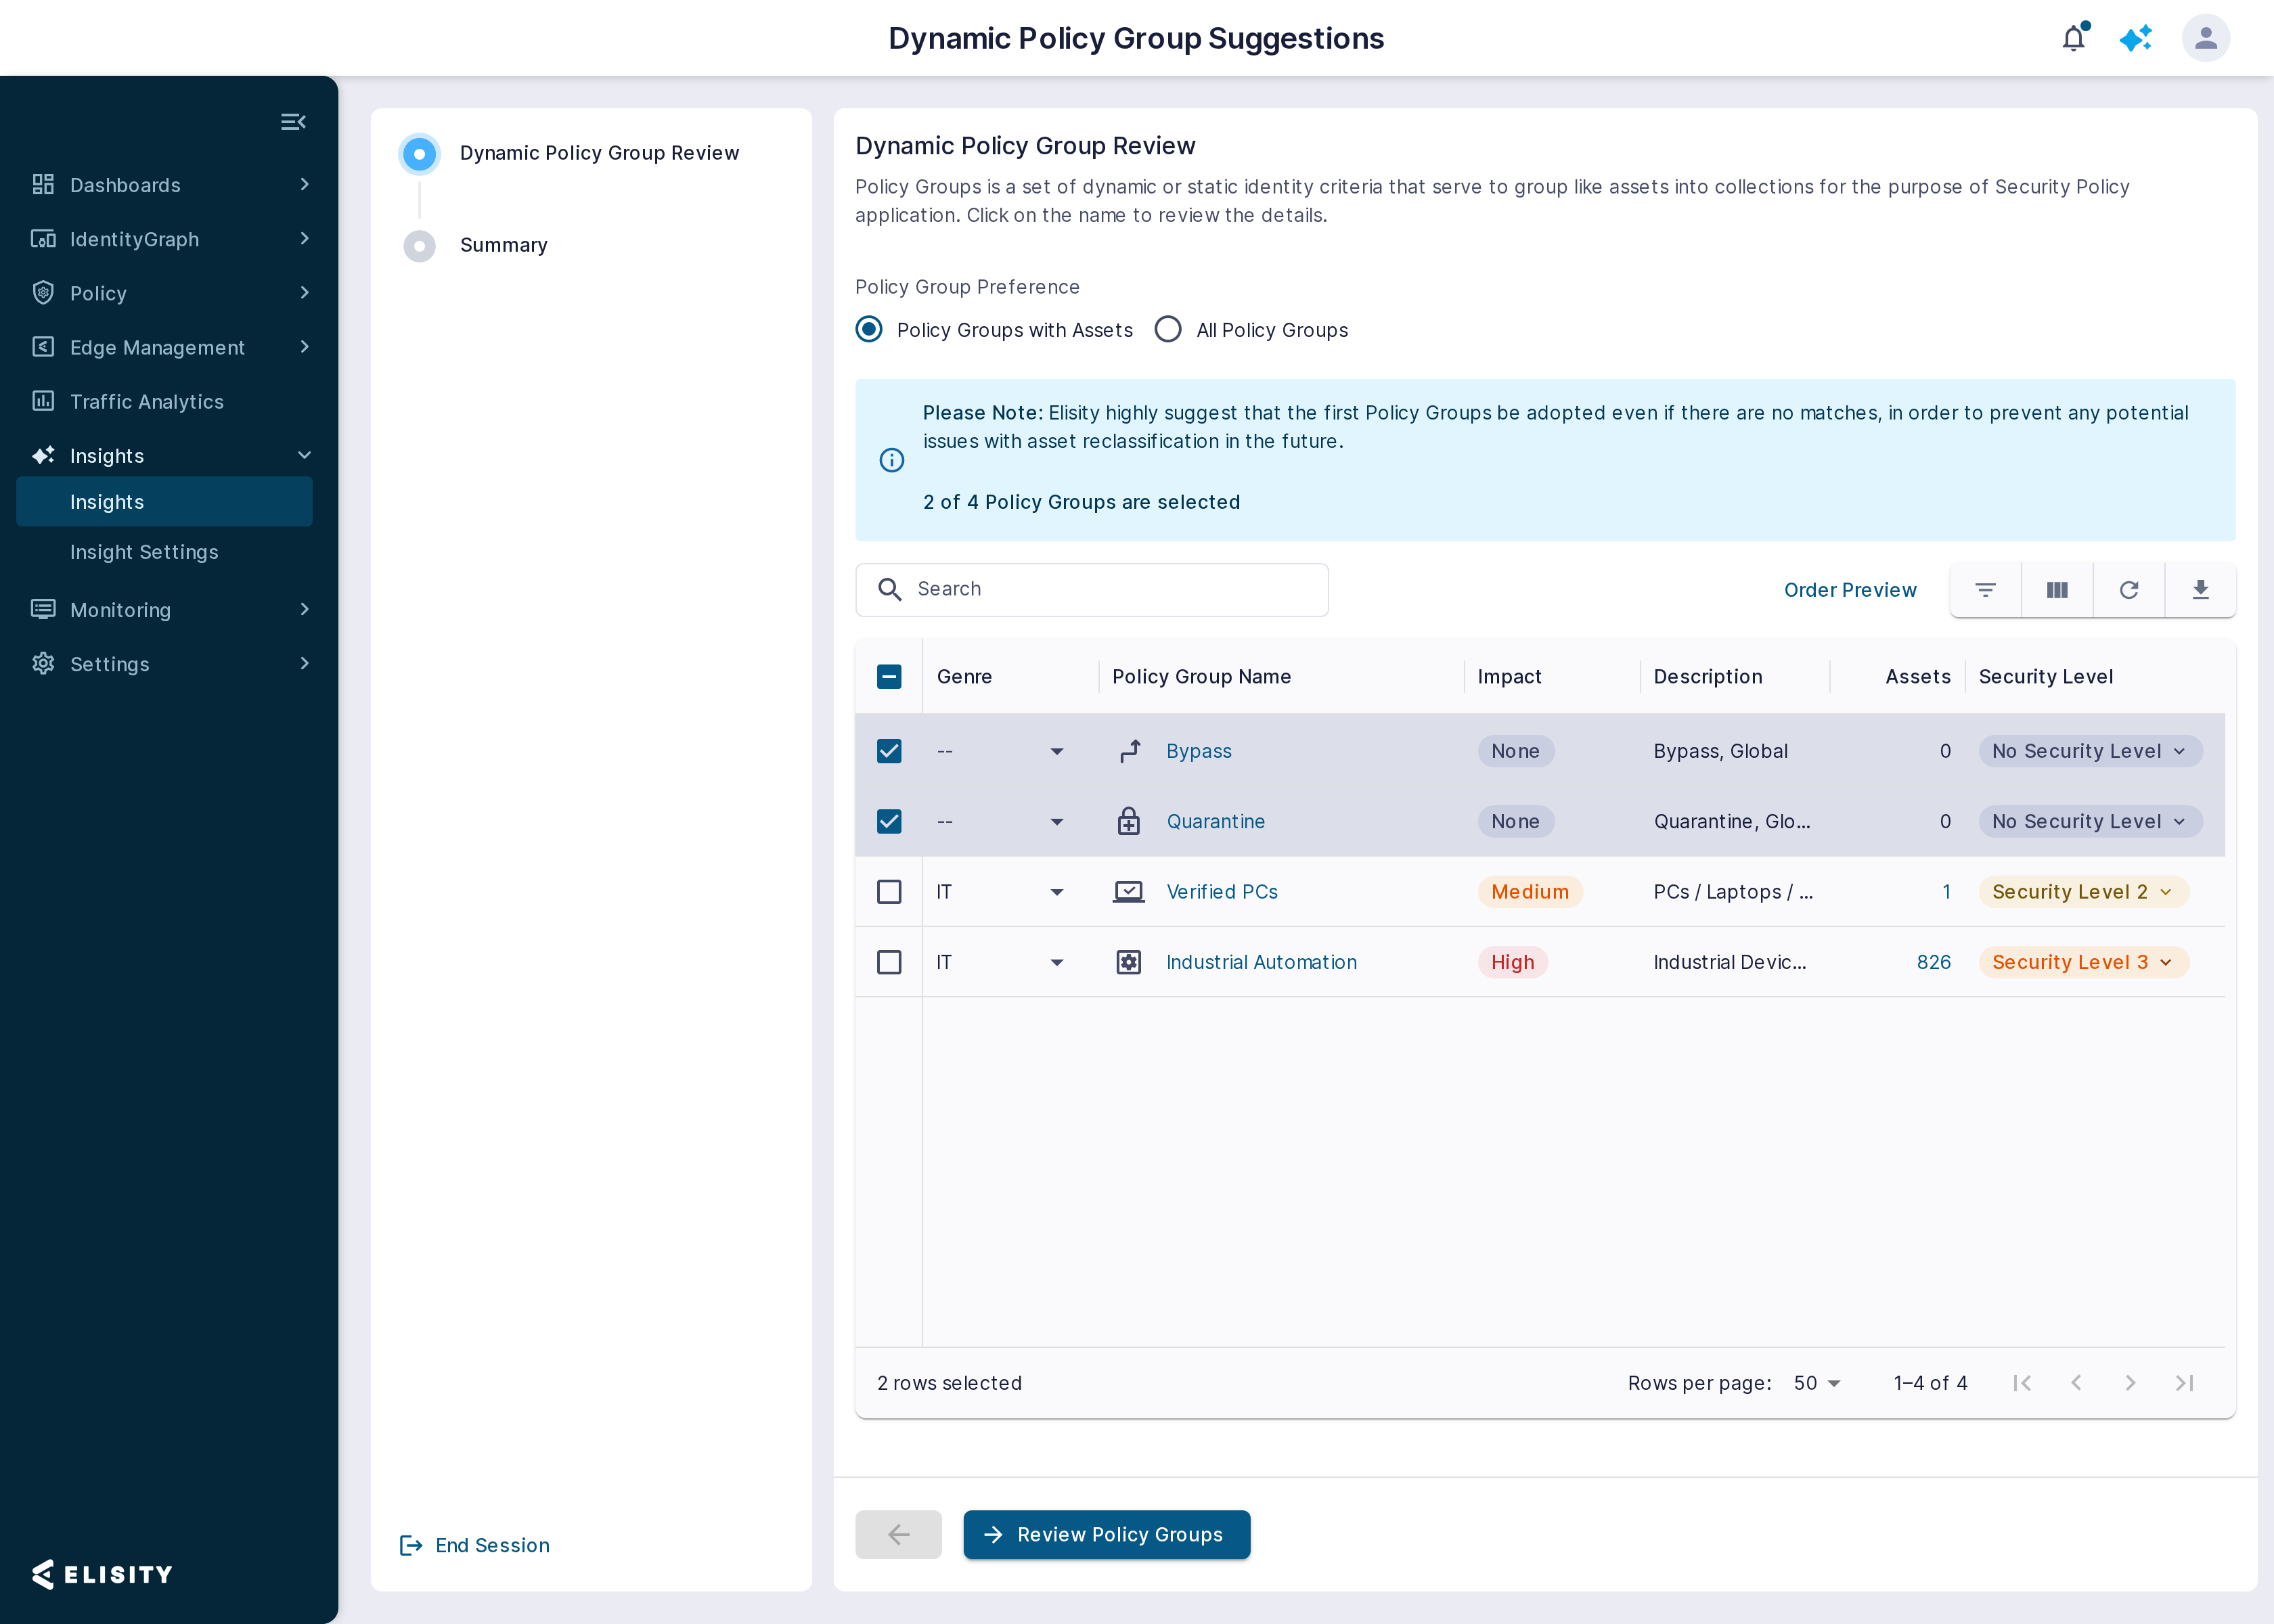Change rows per page from 50
Image resolution: width=2274 pixels, height=1624 pixels.
click(1817, 1383)
